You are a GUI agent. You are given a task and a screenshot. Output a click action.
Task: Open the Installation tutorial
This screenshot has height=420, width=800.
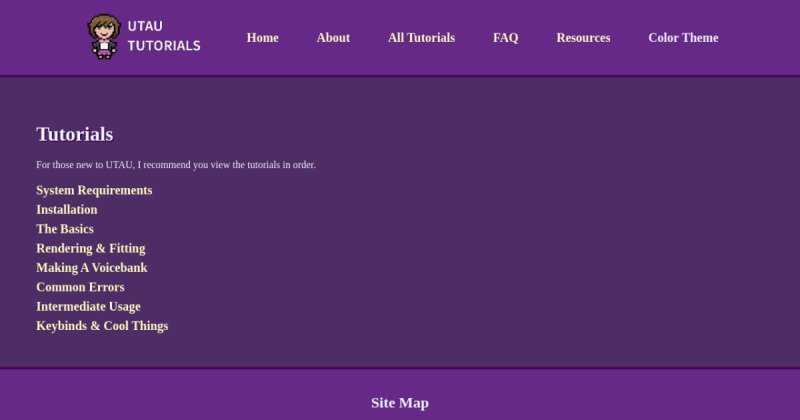point(67,210)
